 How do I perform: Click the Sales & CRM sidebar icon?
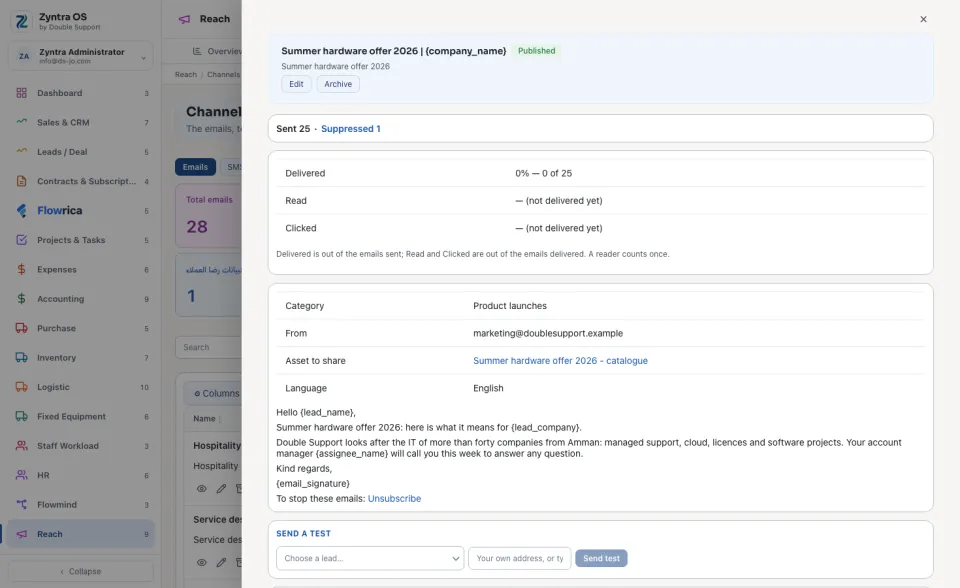pyautogui.click(x=21, y=122)
